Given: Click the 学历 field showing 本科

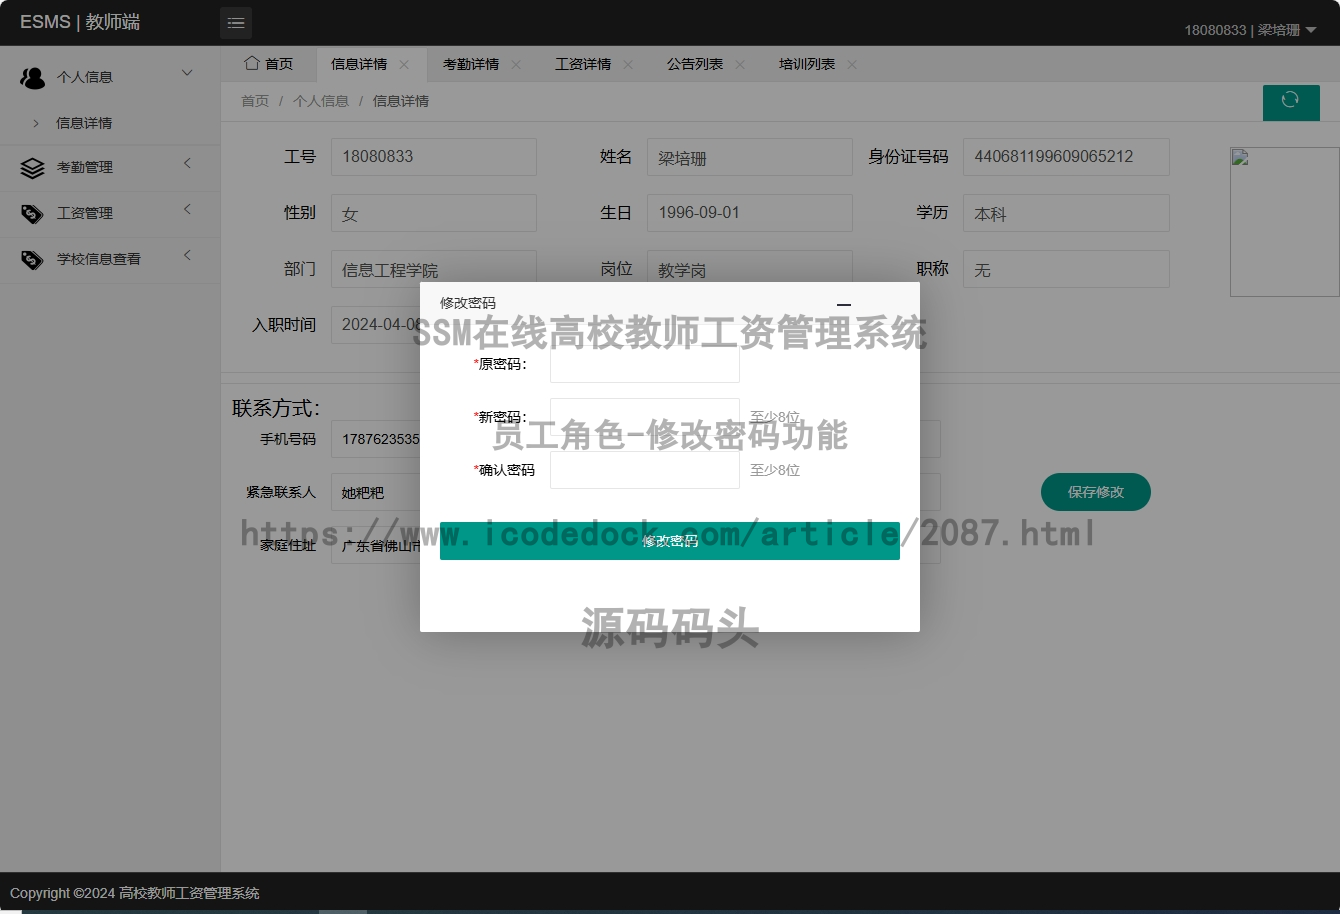Looking at the screenshot, I should [x=1066, y=213].
